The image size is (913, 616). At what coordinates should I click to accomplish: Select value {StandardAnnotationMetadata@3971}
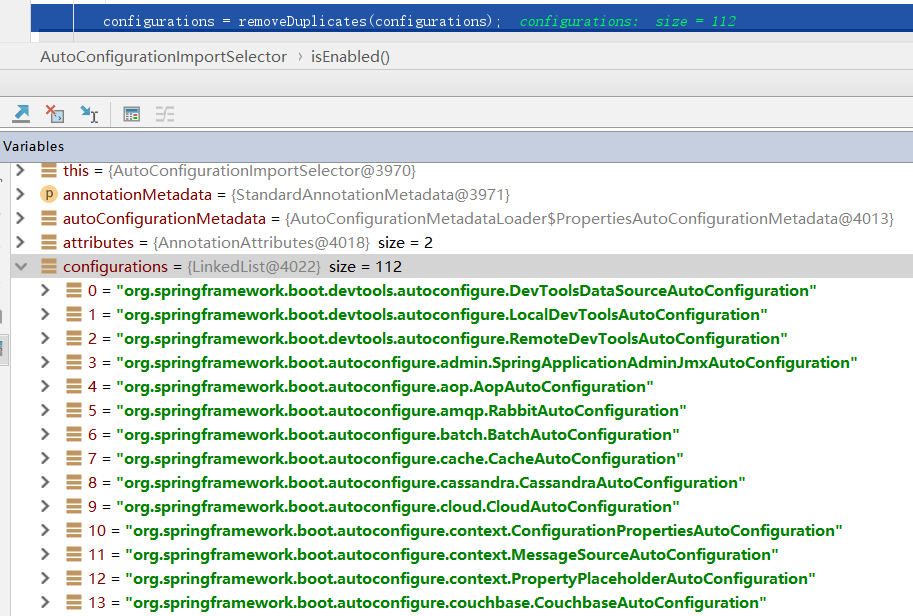pyautogui.click(x=370, y=194)
